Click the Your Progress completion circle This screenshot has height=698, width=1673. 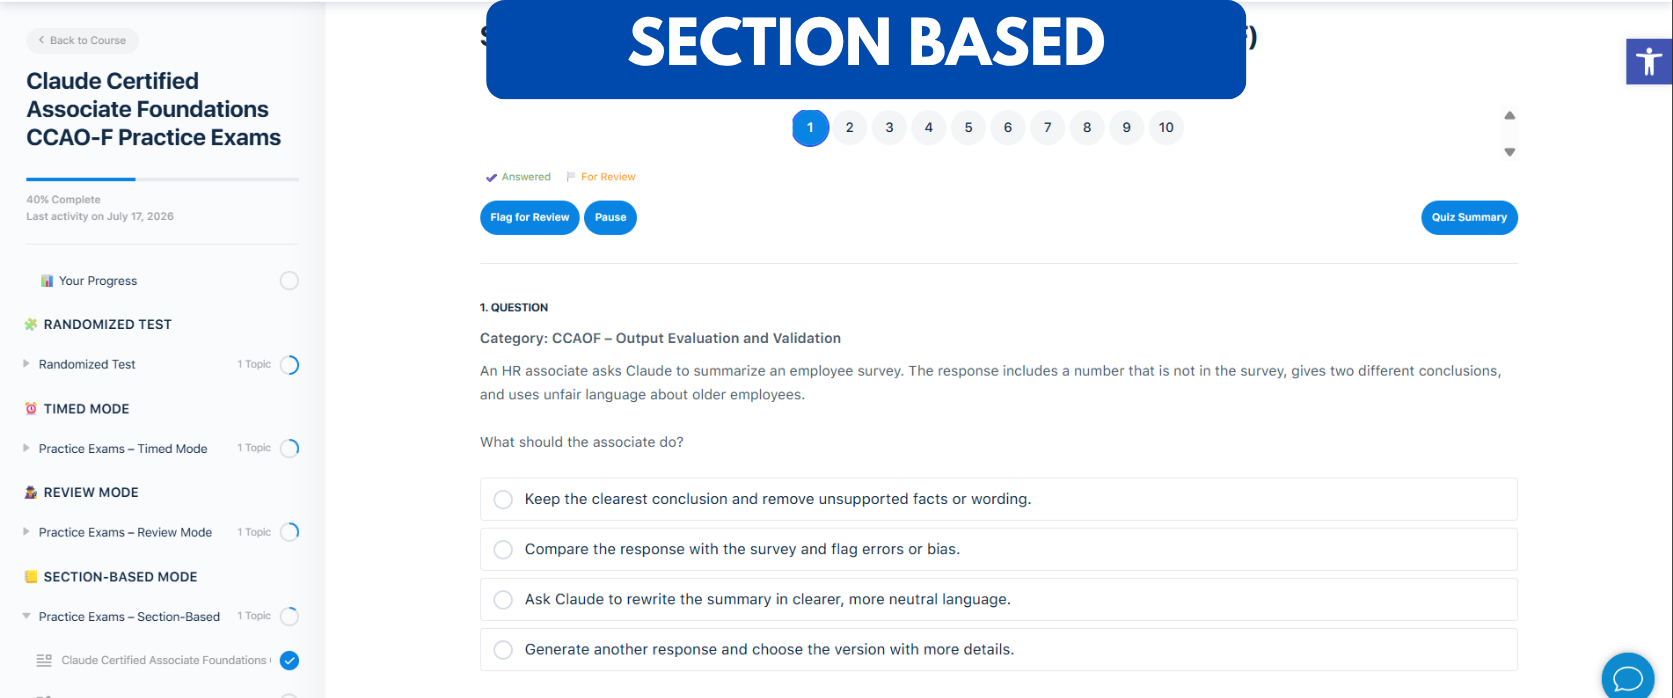click(x=289, y=281)
